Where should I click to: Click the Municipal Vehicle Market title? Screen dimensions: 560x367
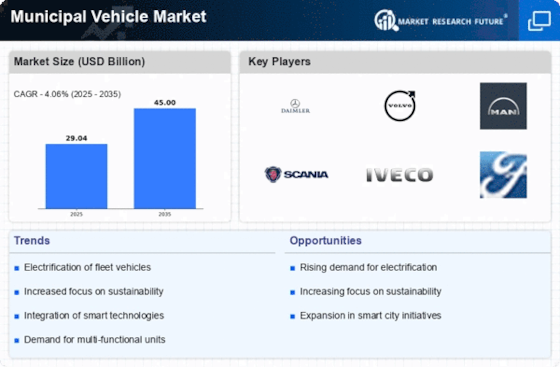coord(109,16)
